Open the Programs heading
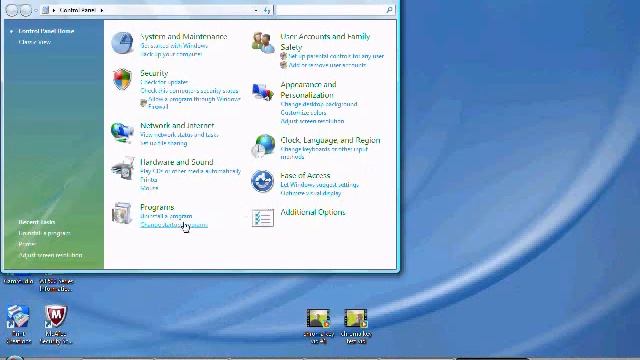 coord(157,207)
